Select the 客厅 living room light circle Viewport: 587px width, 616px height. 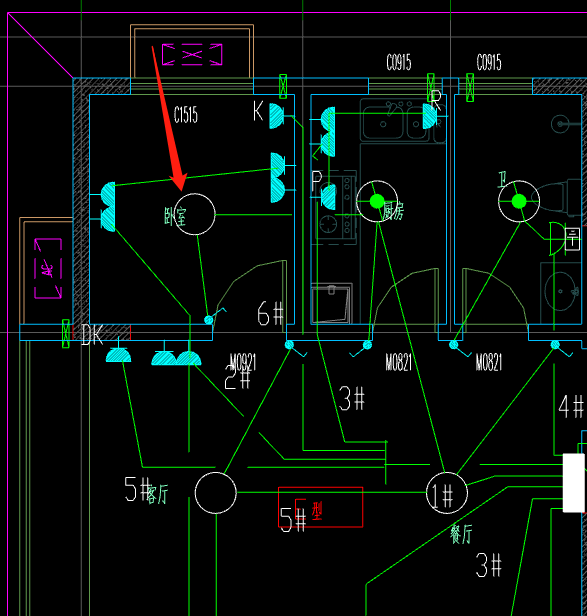coord(216,493)
